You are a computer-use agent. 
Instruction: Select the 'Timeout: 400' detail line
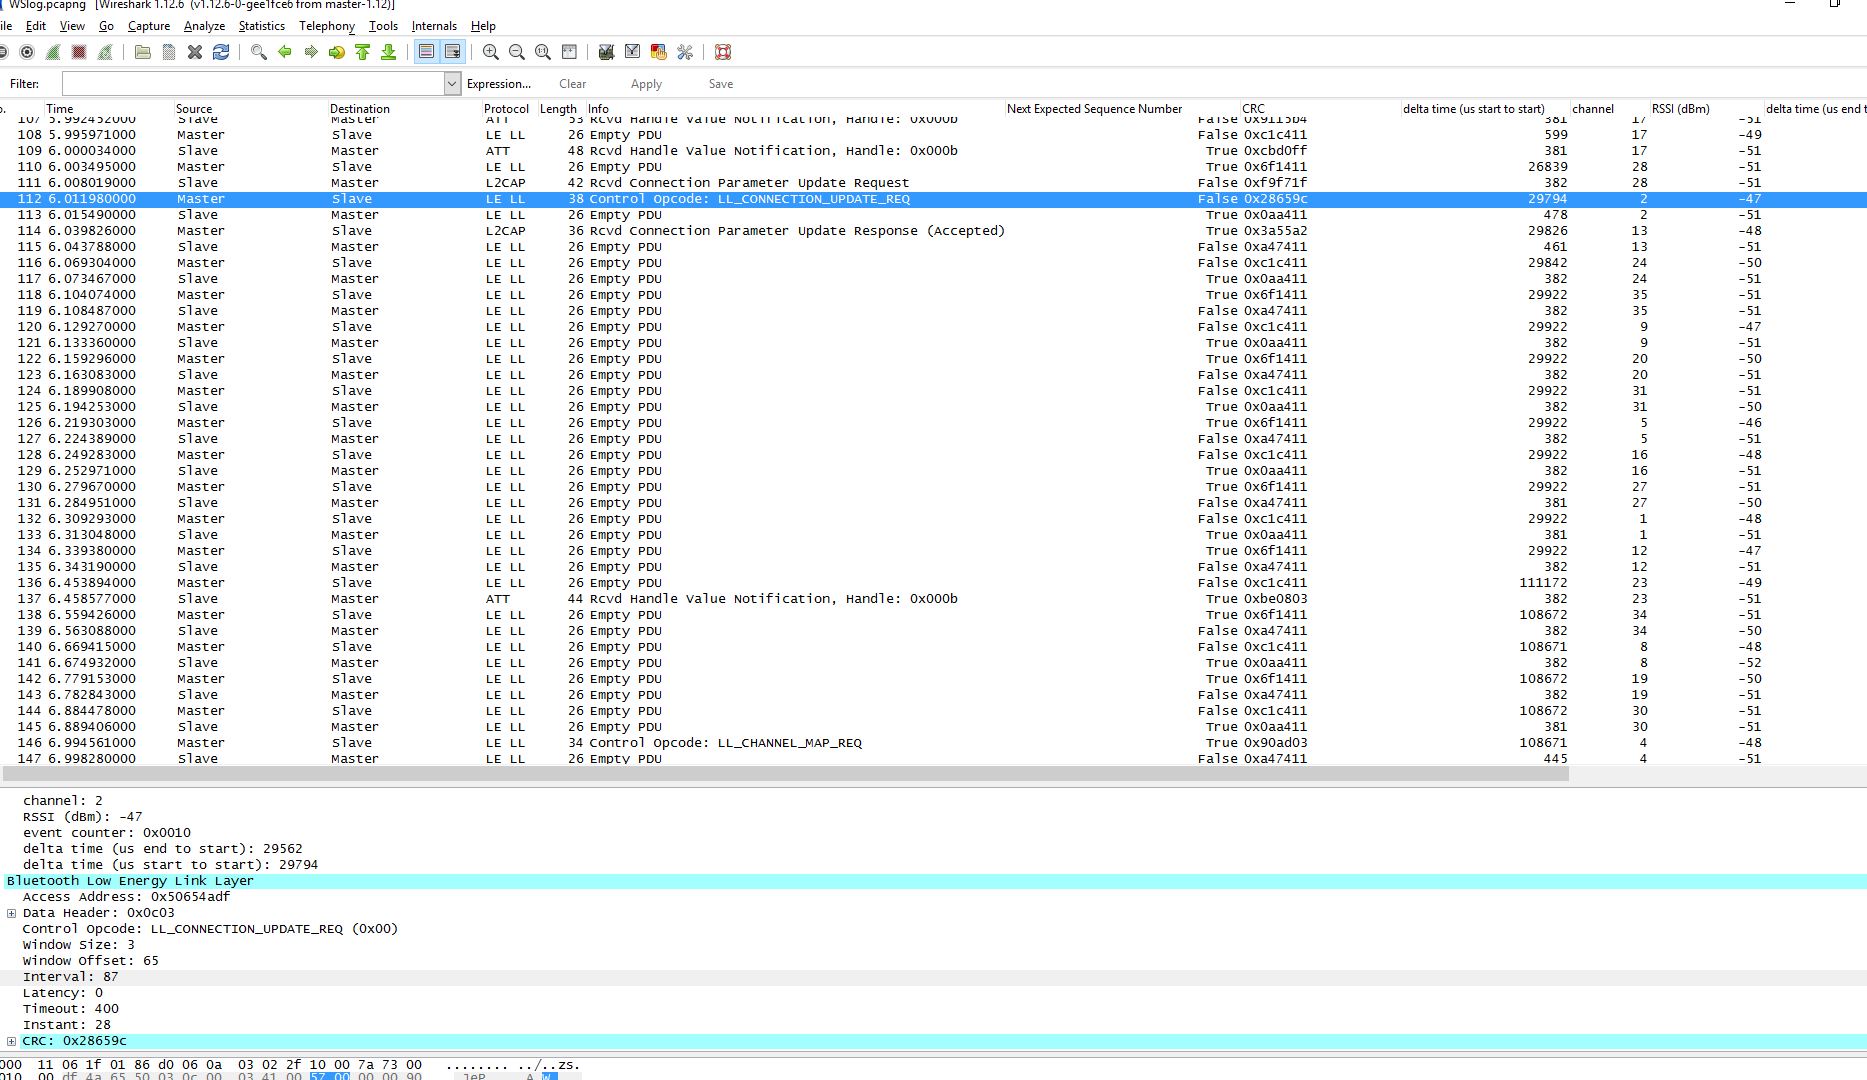click(x=70, y=1009)
